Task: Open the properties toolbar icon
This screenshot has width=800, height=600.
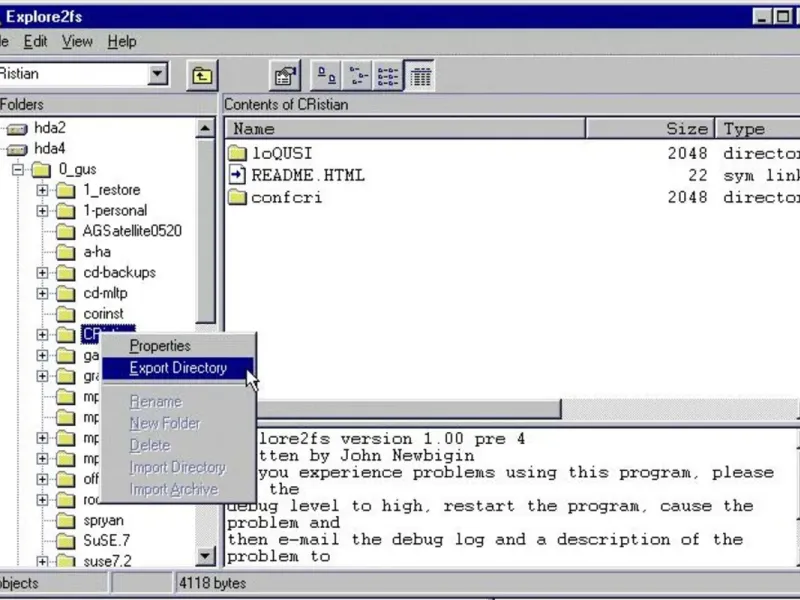Action: click(x=285, y=76)
